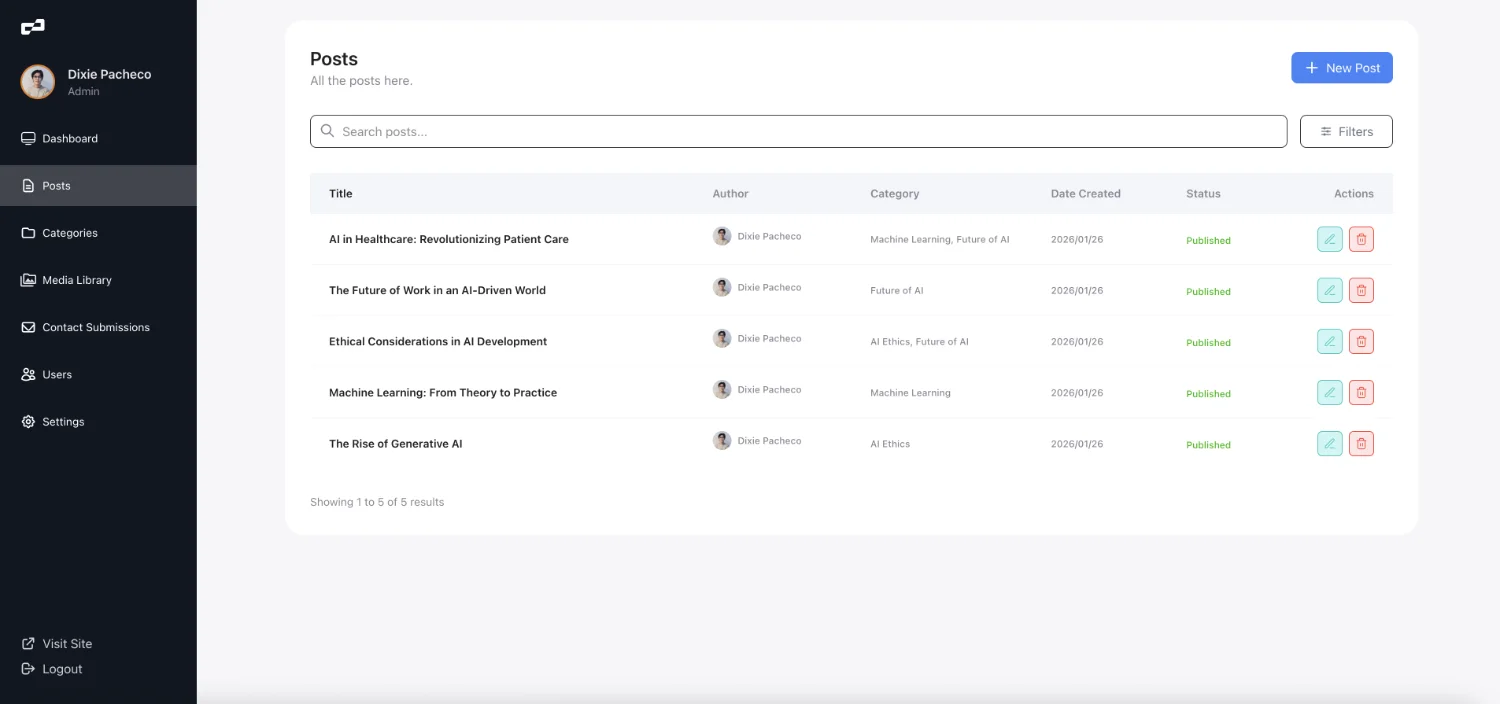The height and width of the screenshot is (704, 1500).
Task: Select the Dashboard icon in the sidebar
Action: tap(28, 138)
